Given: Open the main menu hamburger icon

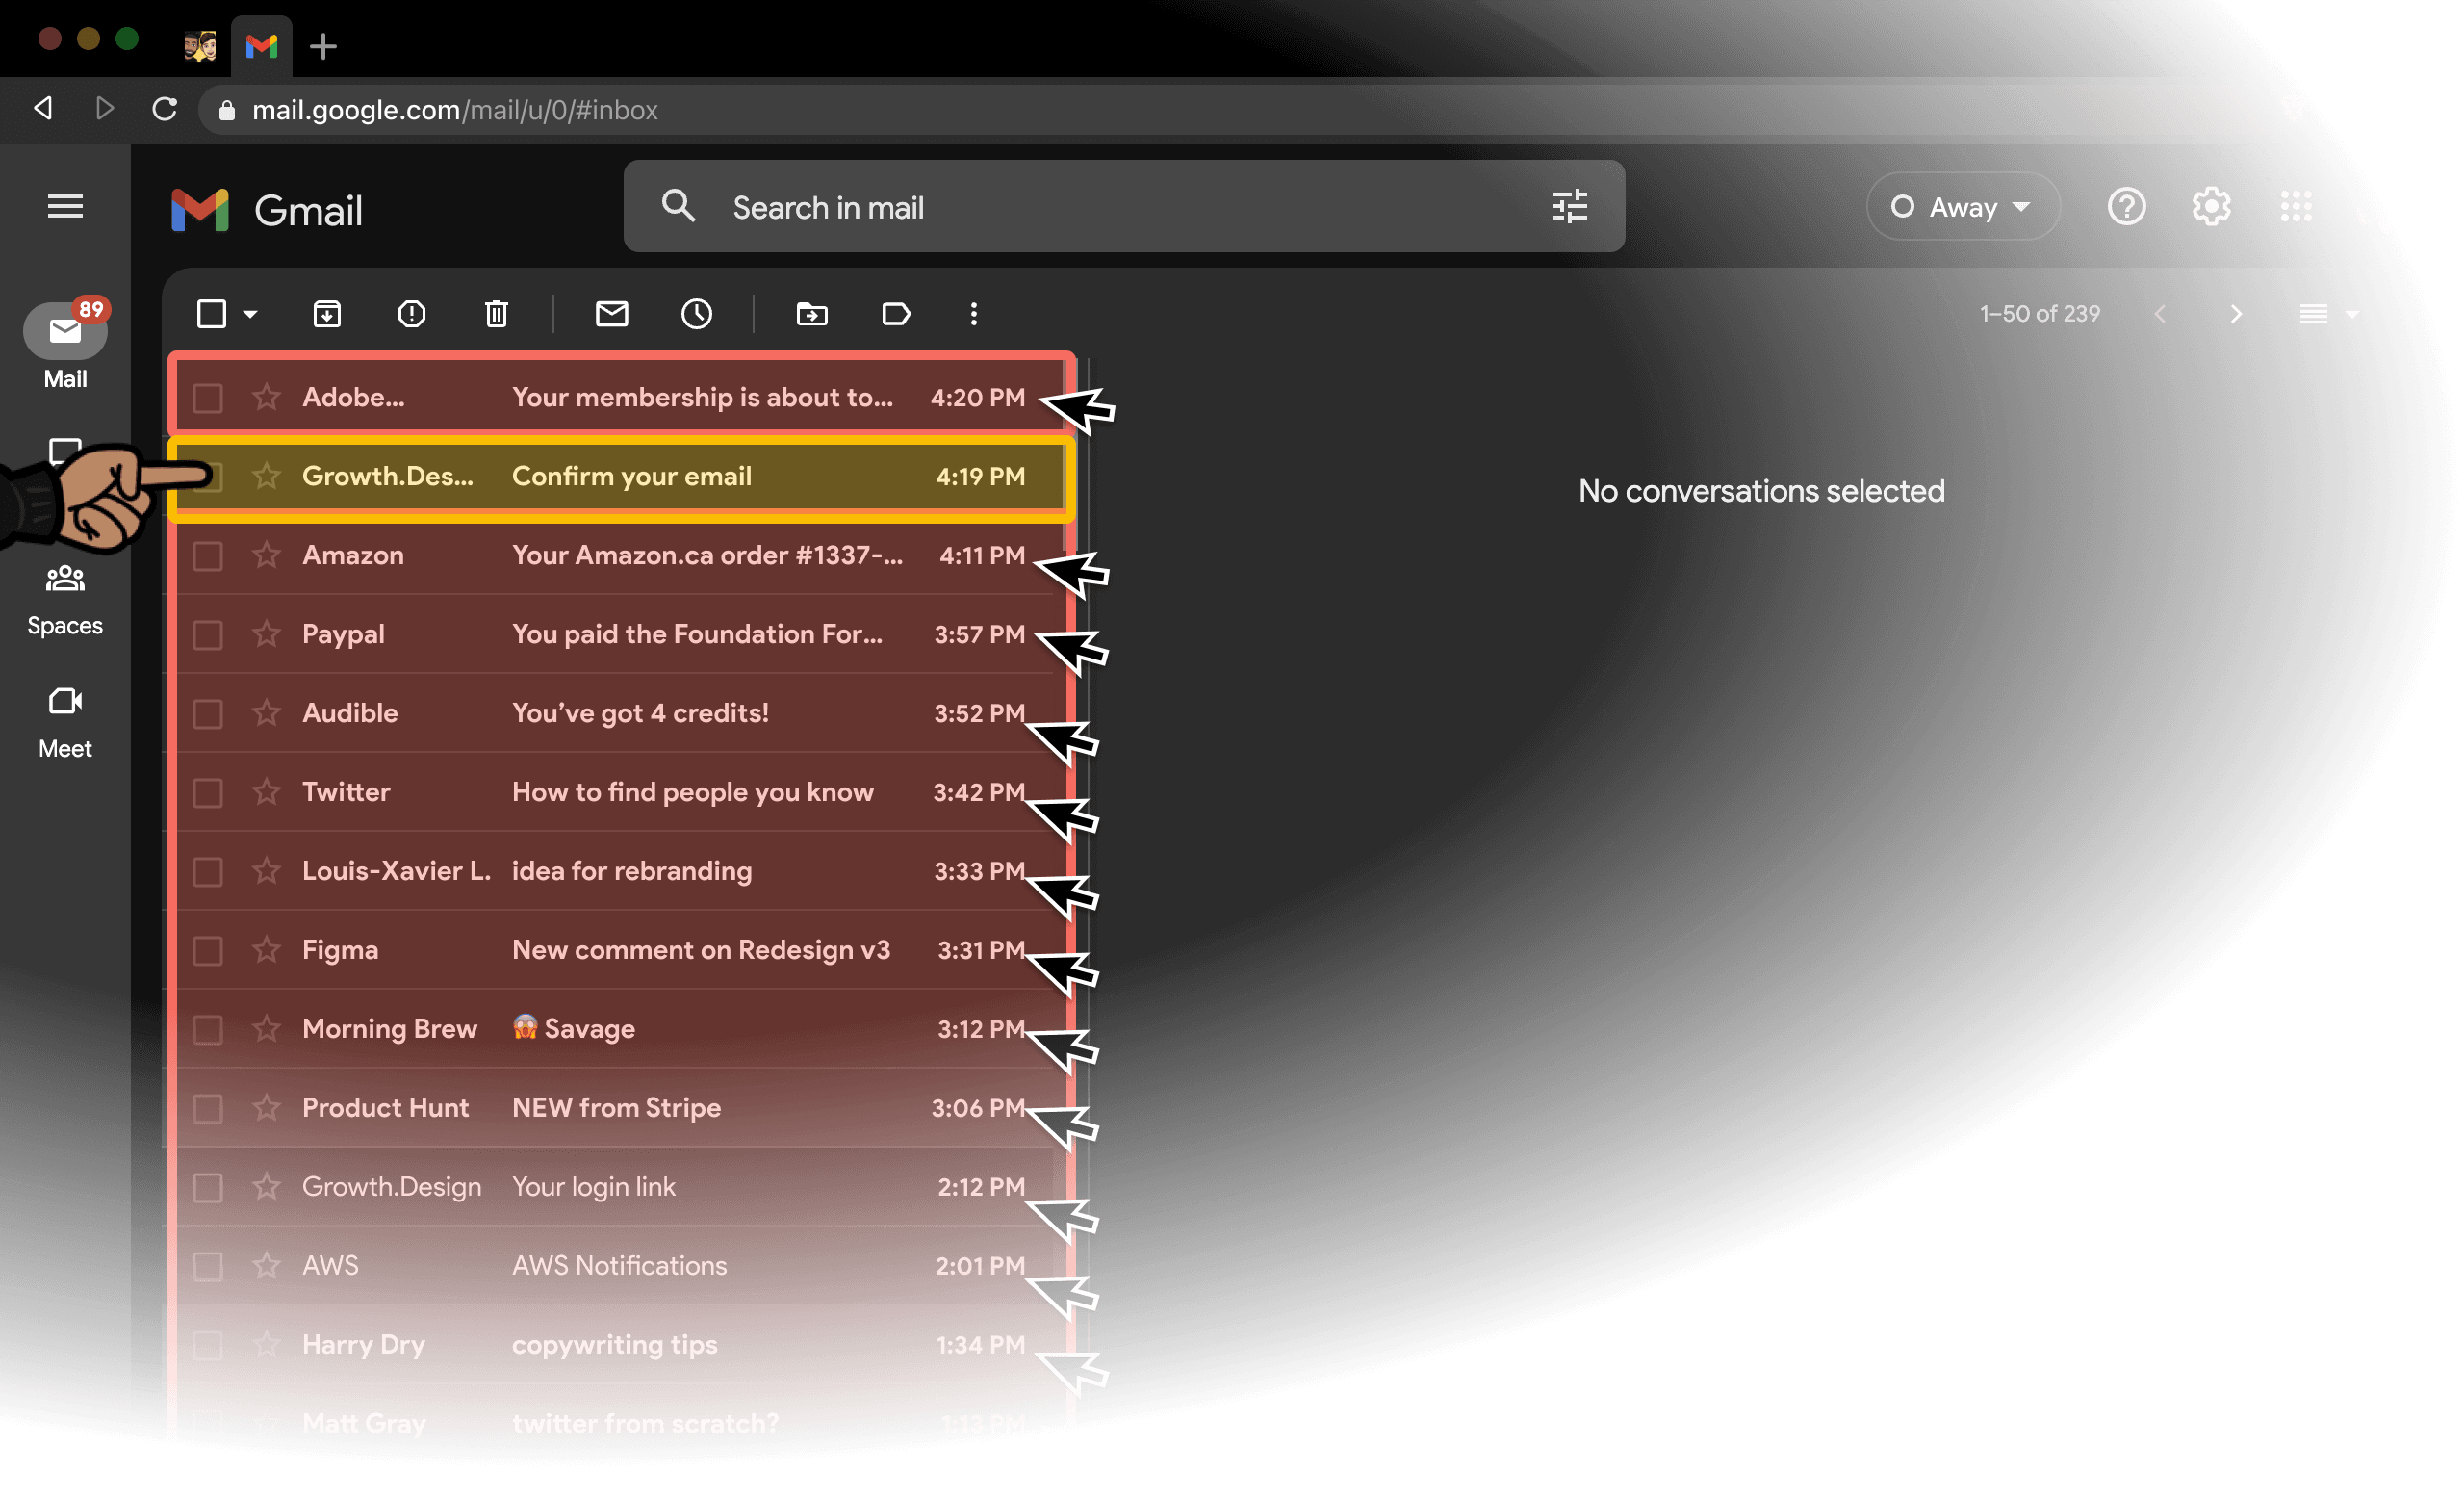Looking at the screenshot, I should coord(65,206).
